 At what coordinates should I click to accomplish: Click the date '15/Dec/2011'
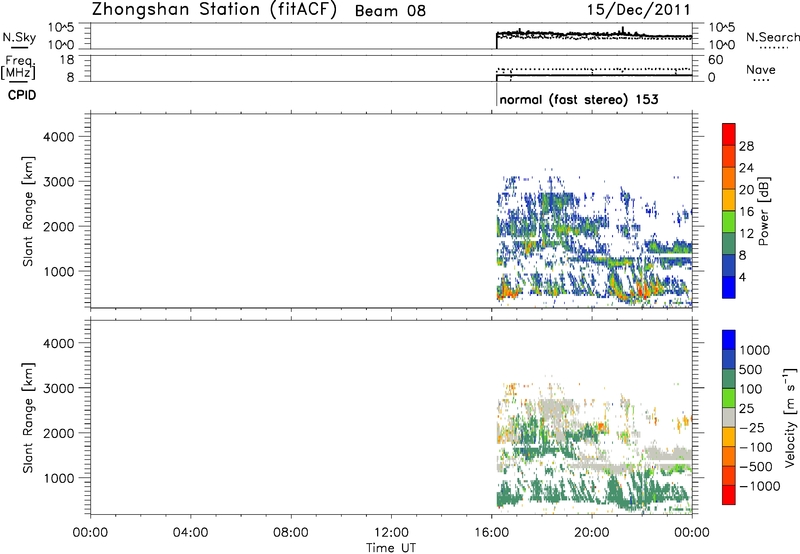(x=638, y=10)
